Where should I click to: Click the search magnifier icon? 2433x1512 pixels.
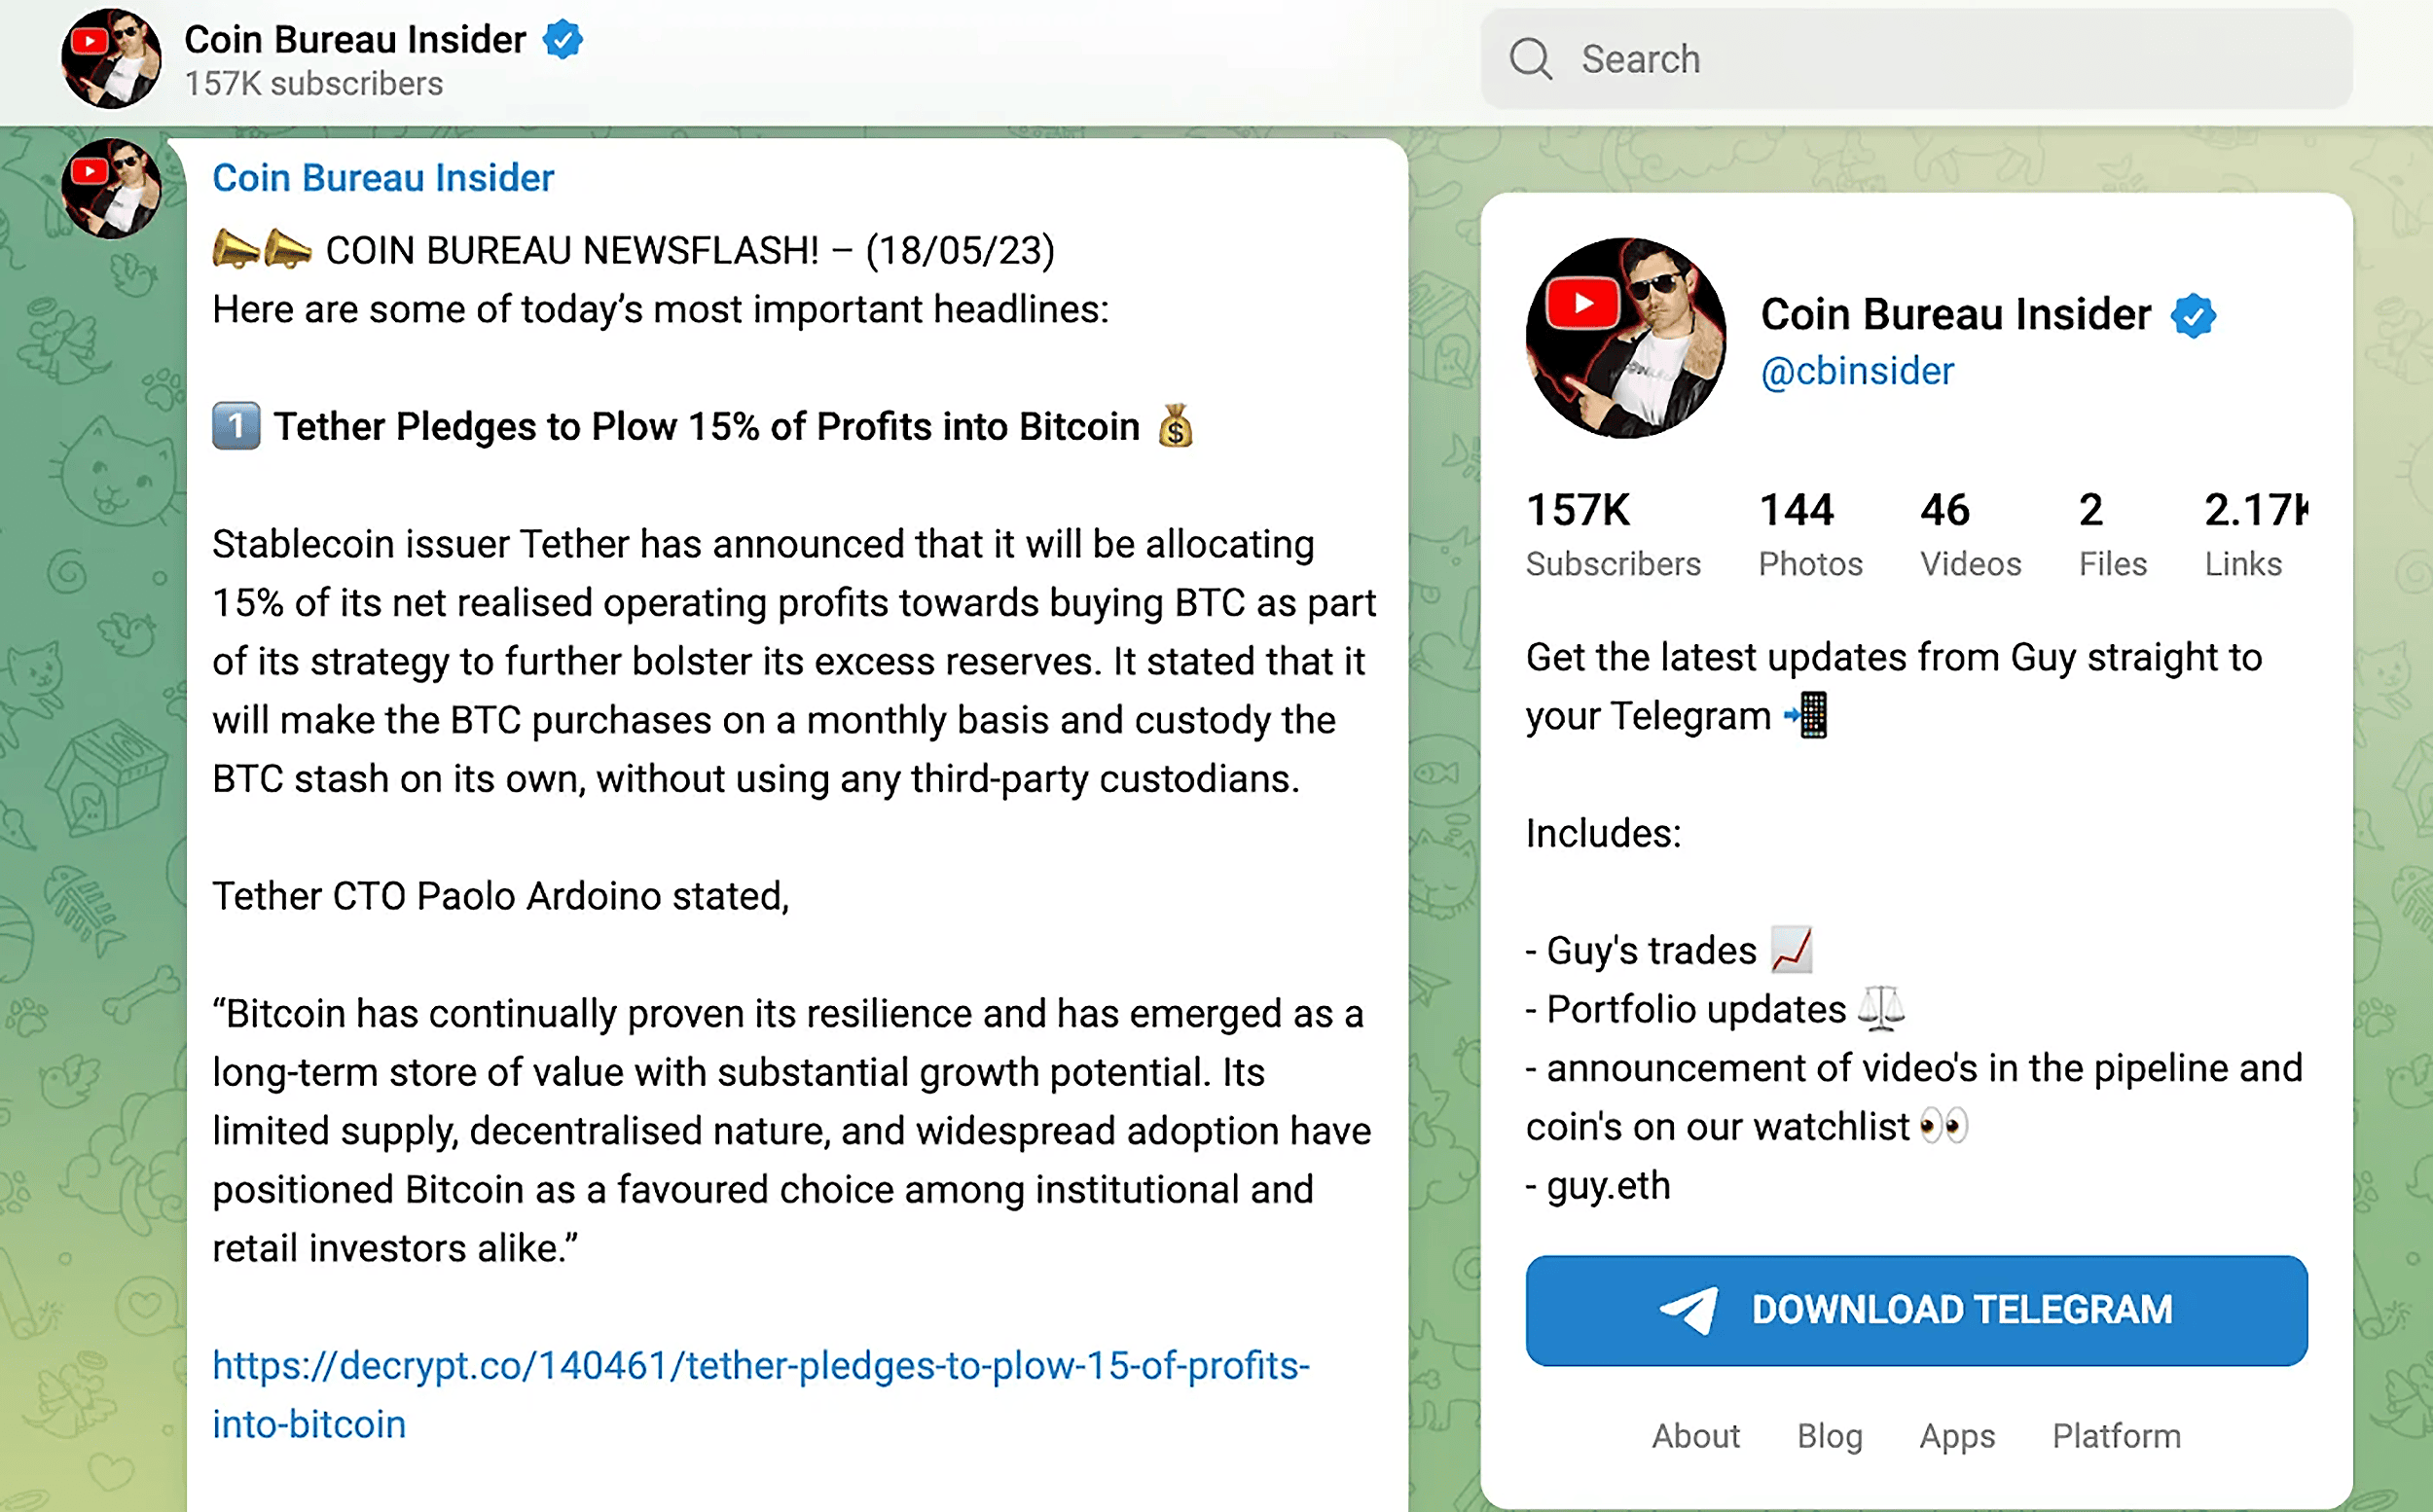click(x=1530, y=59)
